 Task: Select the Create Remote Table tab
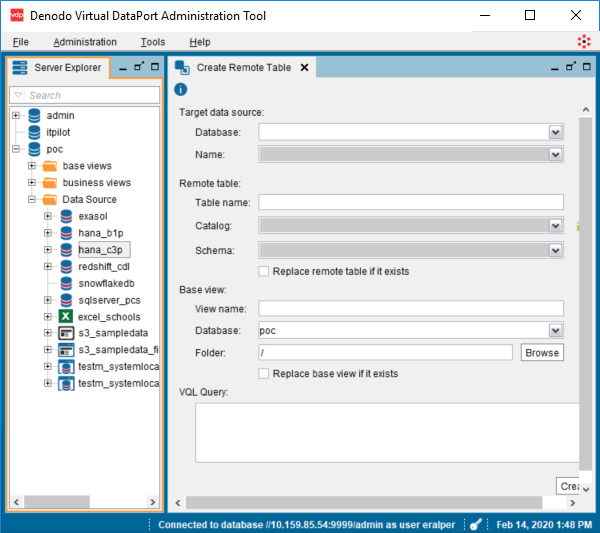243,68
